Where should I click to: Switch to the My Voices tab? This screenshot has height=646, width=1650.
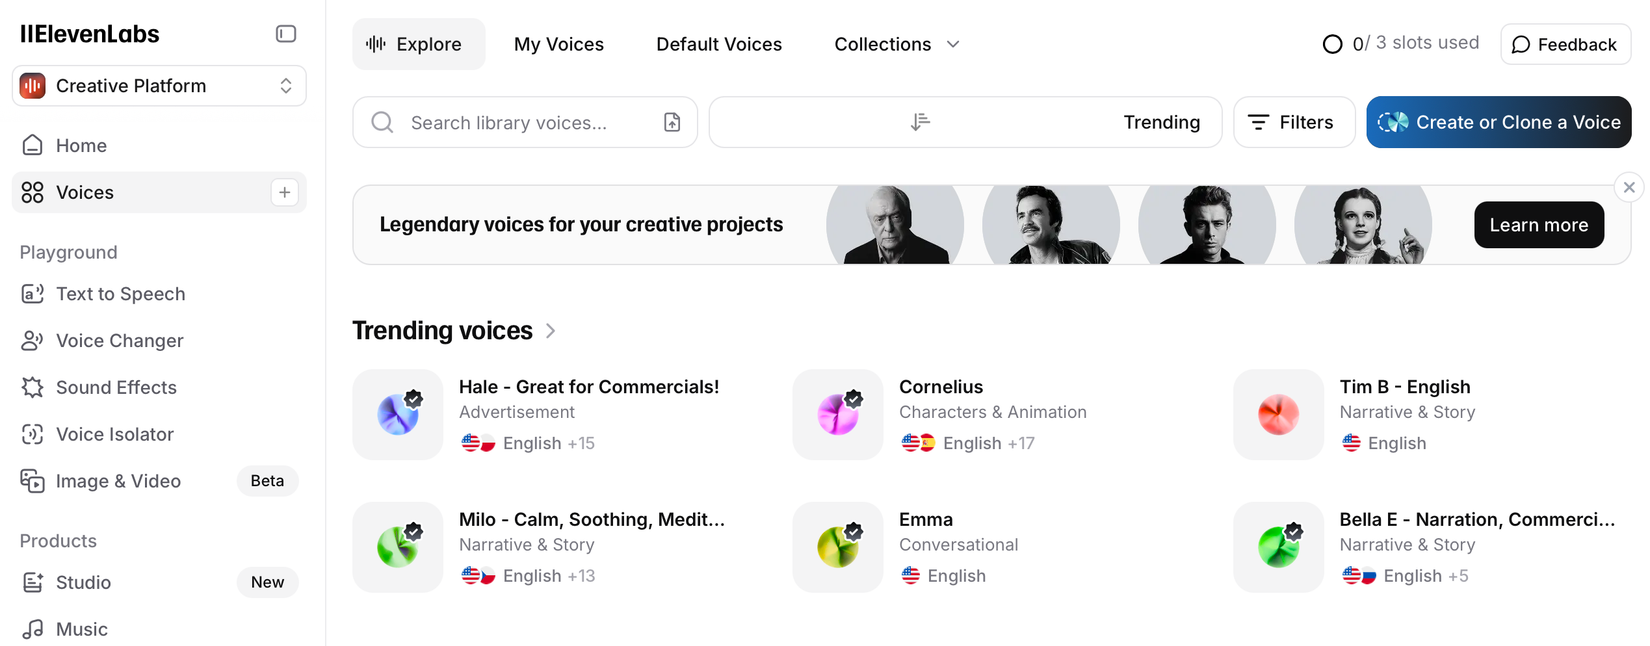[558, 44]
